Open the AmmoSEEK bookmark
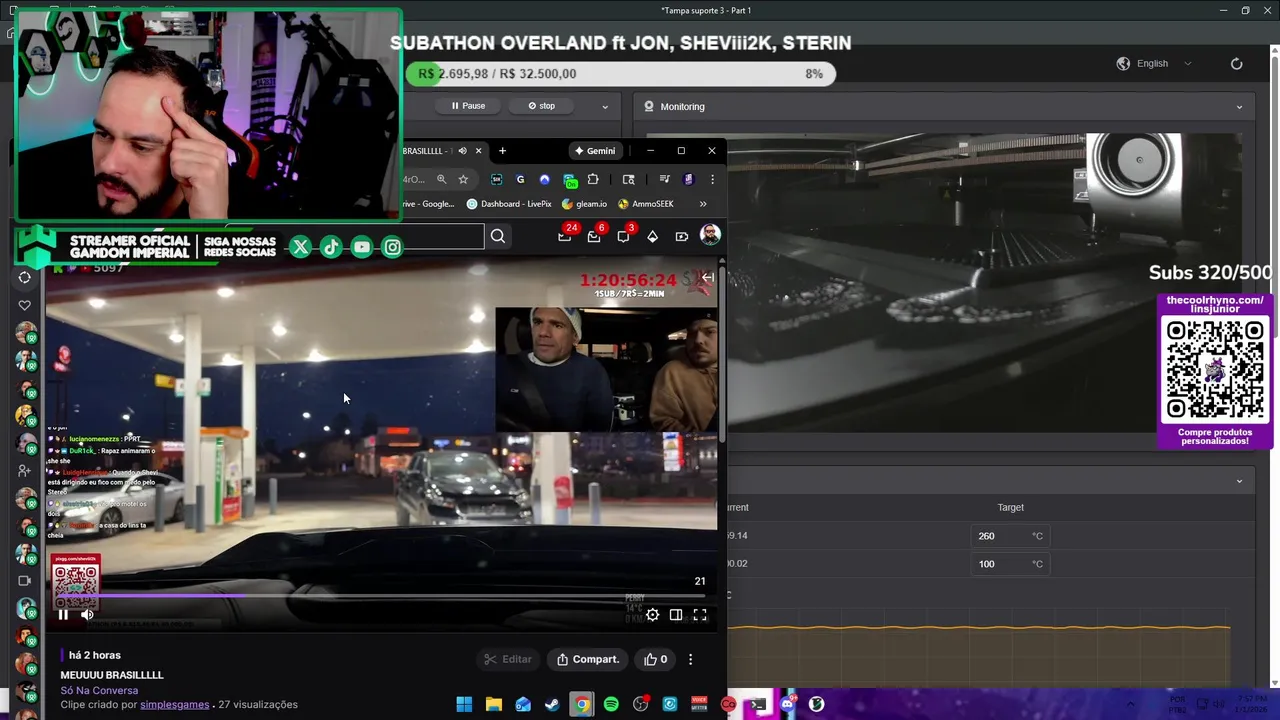 pos(646,204)
